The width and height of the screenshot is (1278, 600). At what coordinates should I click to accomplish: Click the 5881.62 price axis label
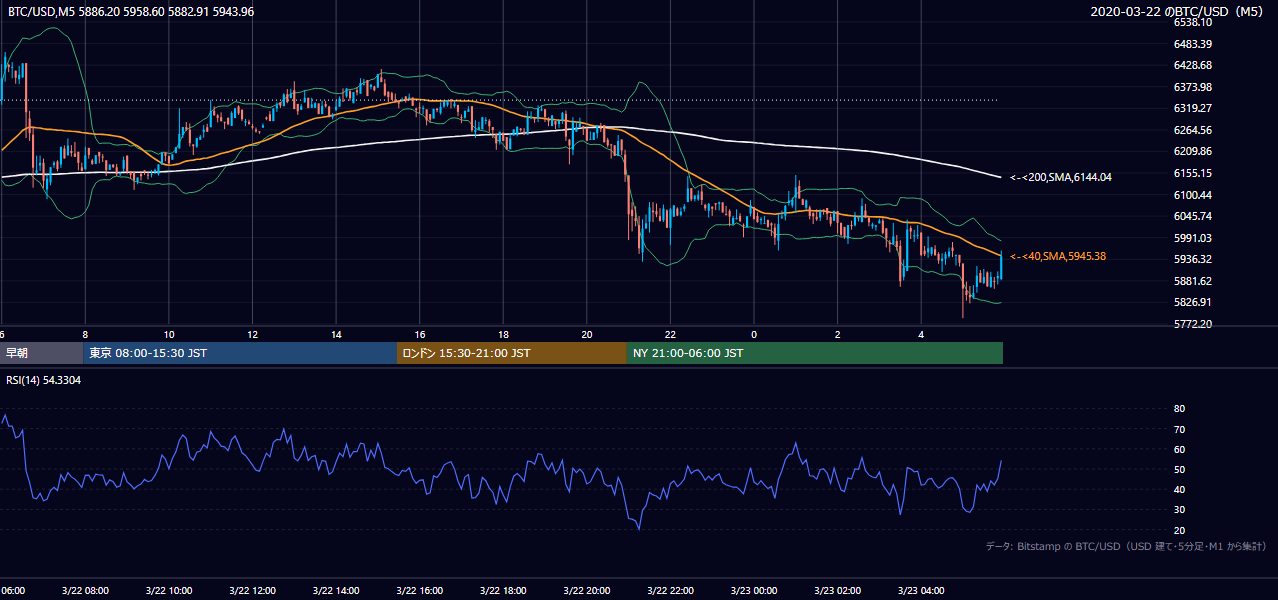(1193, 281)
